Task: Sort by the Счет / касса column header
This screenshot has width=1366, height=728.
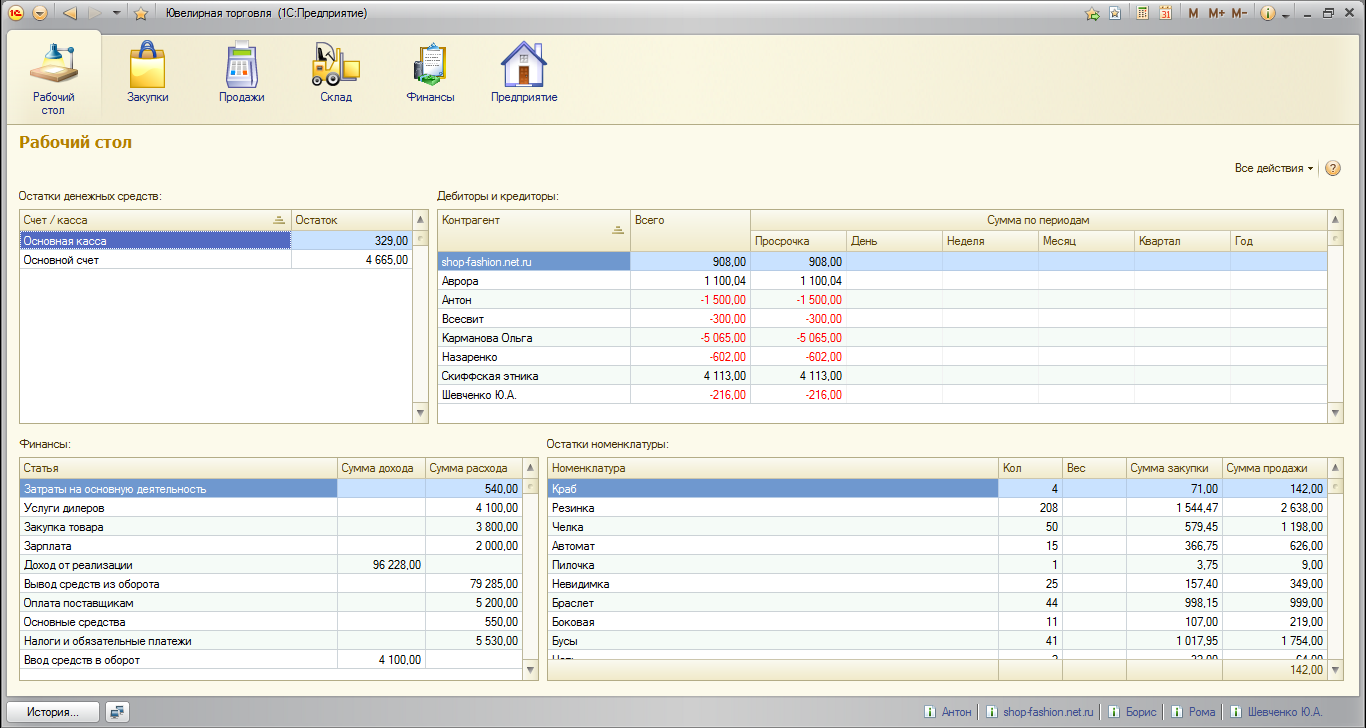Action: 155,220
